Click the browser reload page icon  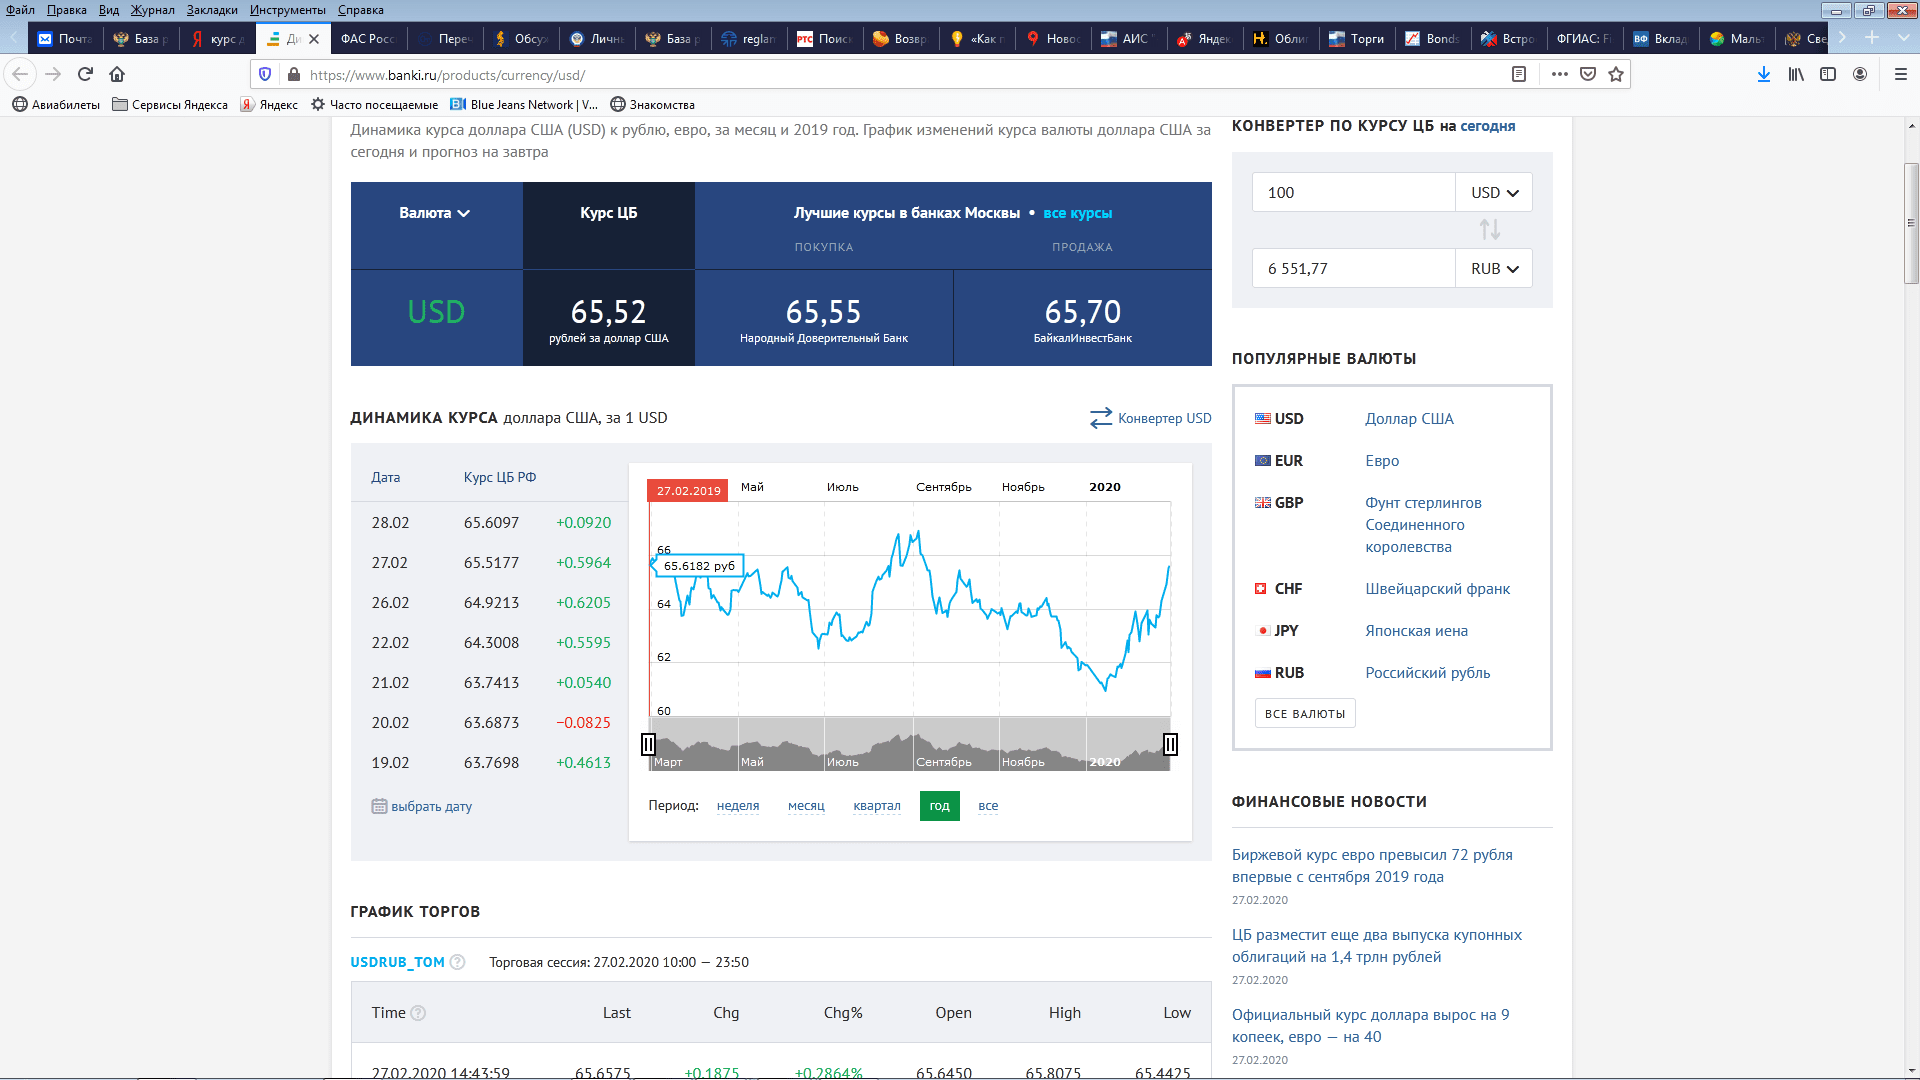(85, 74)
